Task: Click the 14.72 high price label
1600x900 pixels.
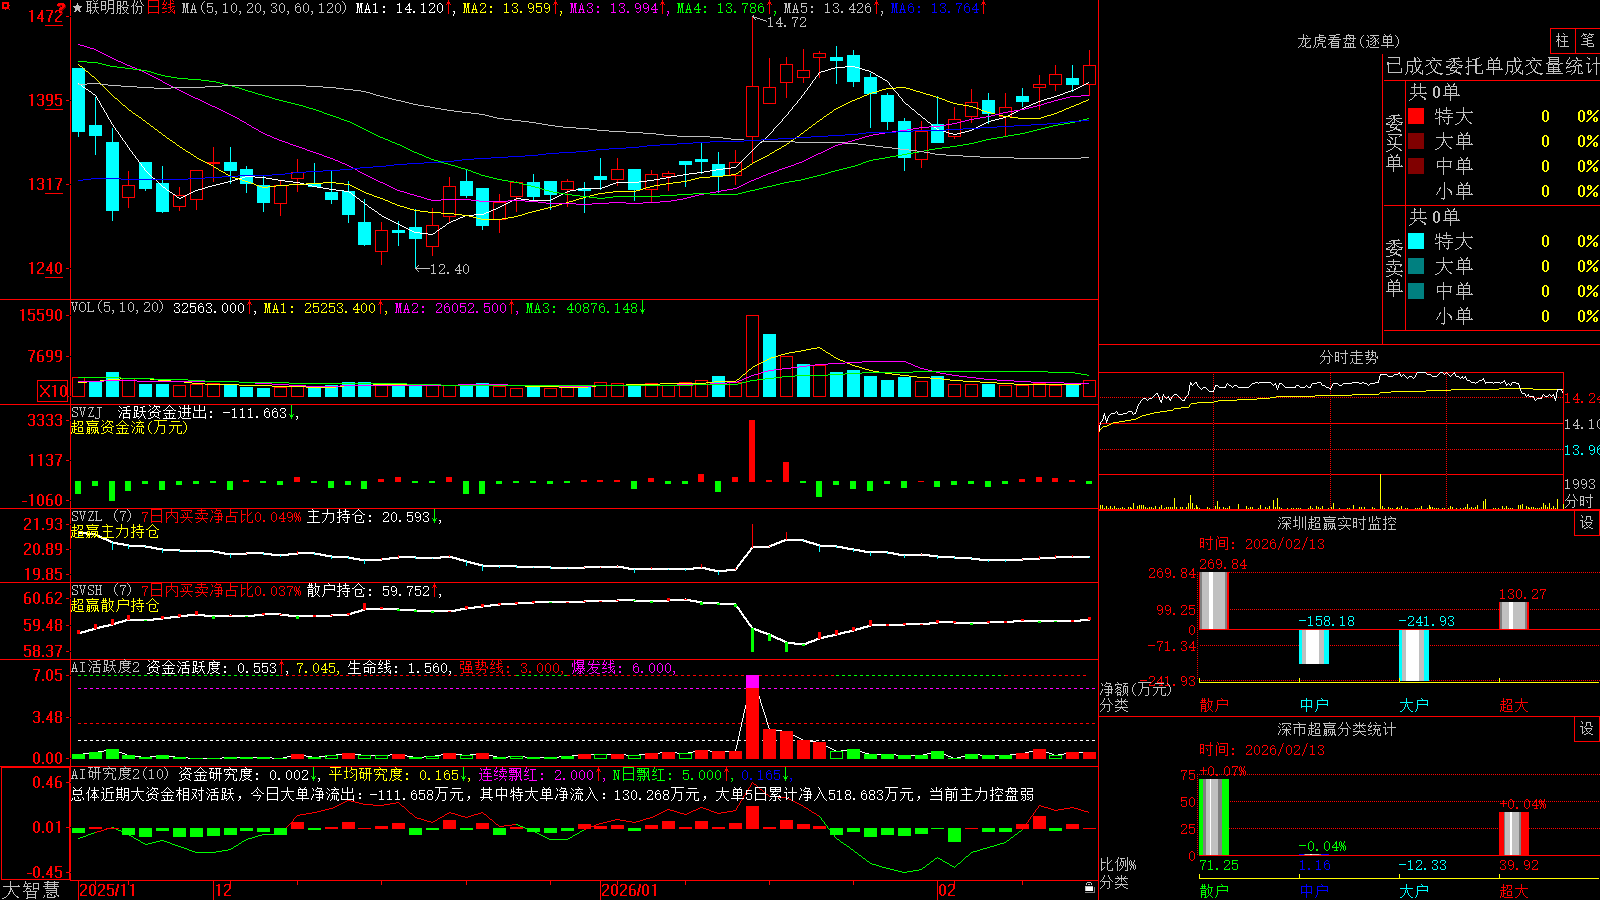Action: (x=786, y=22)
